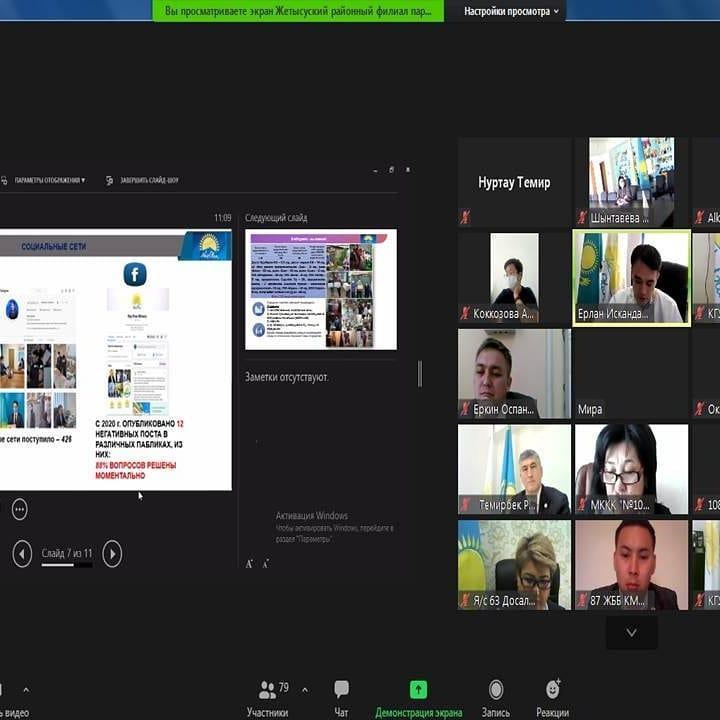720x720 pixels.
Task: Click the slide progress bar under Слайд 7 из 11
Action: pos(66,565)
